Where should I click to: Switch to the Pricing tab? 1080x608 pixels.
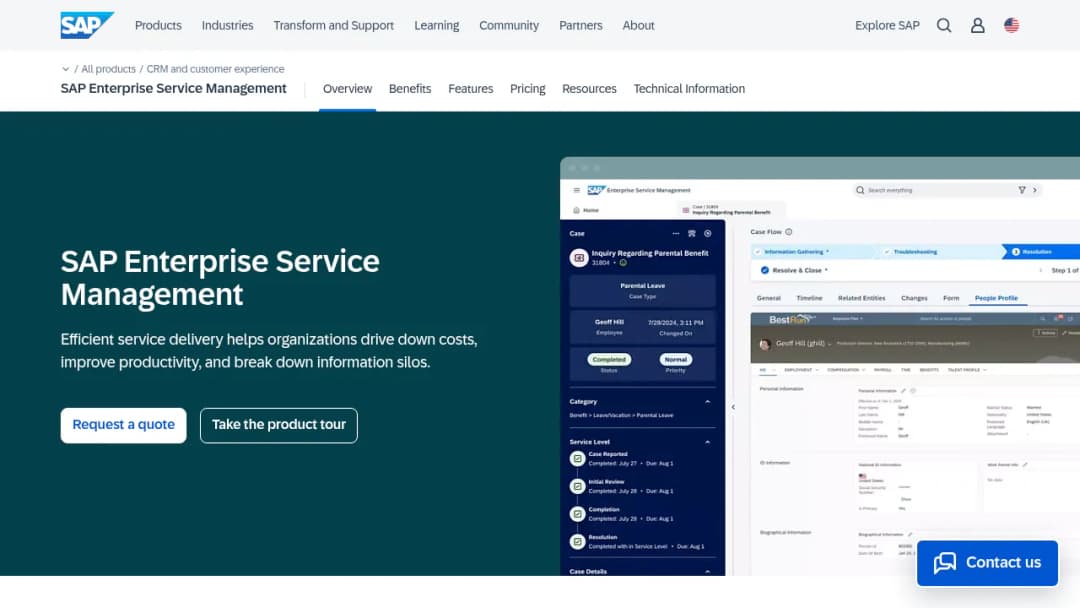coord(528,89)
